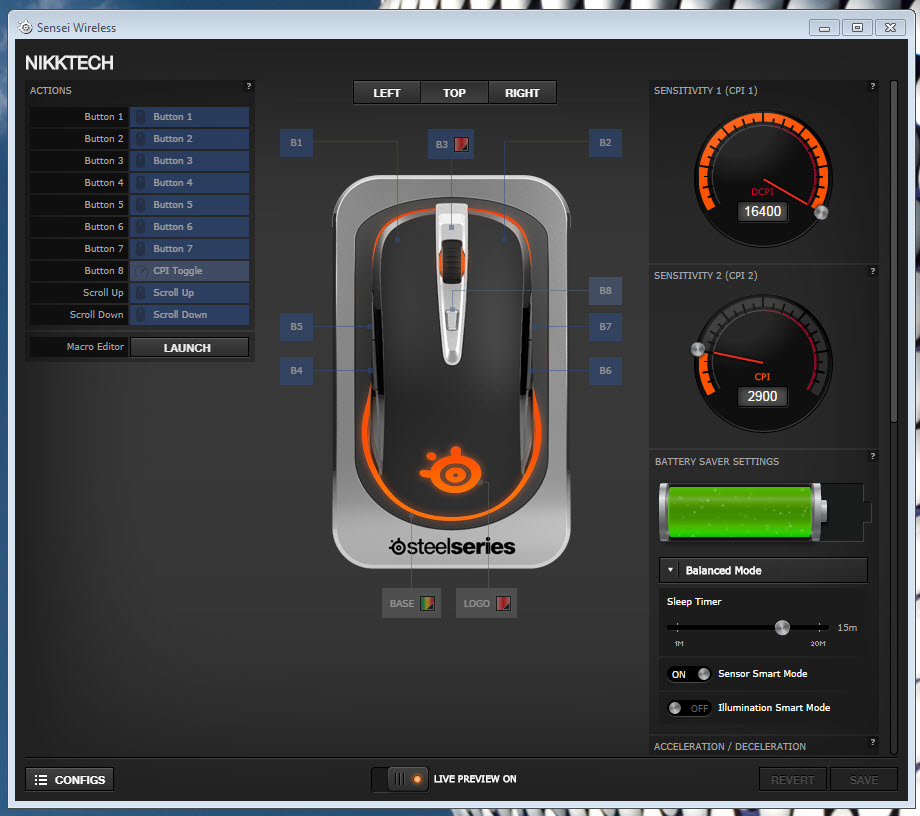
Task: Click the B3 scroll wheel color swatch
Action: [462, 144]
